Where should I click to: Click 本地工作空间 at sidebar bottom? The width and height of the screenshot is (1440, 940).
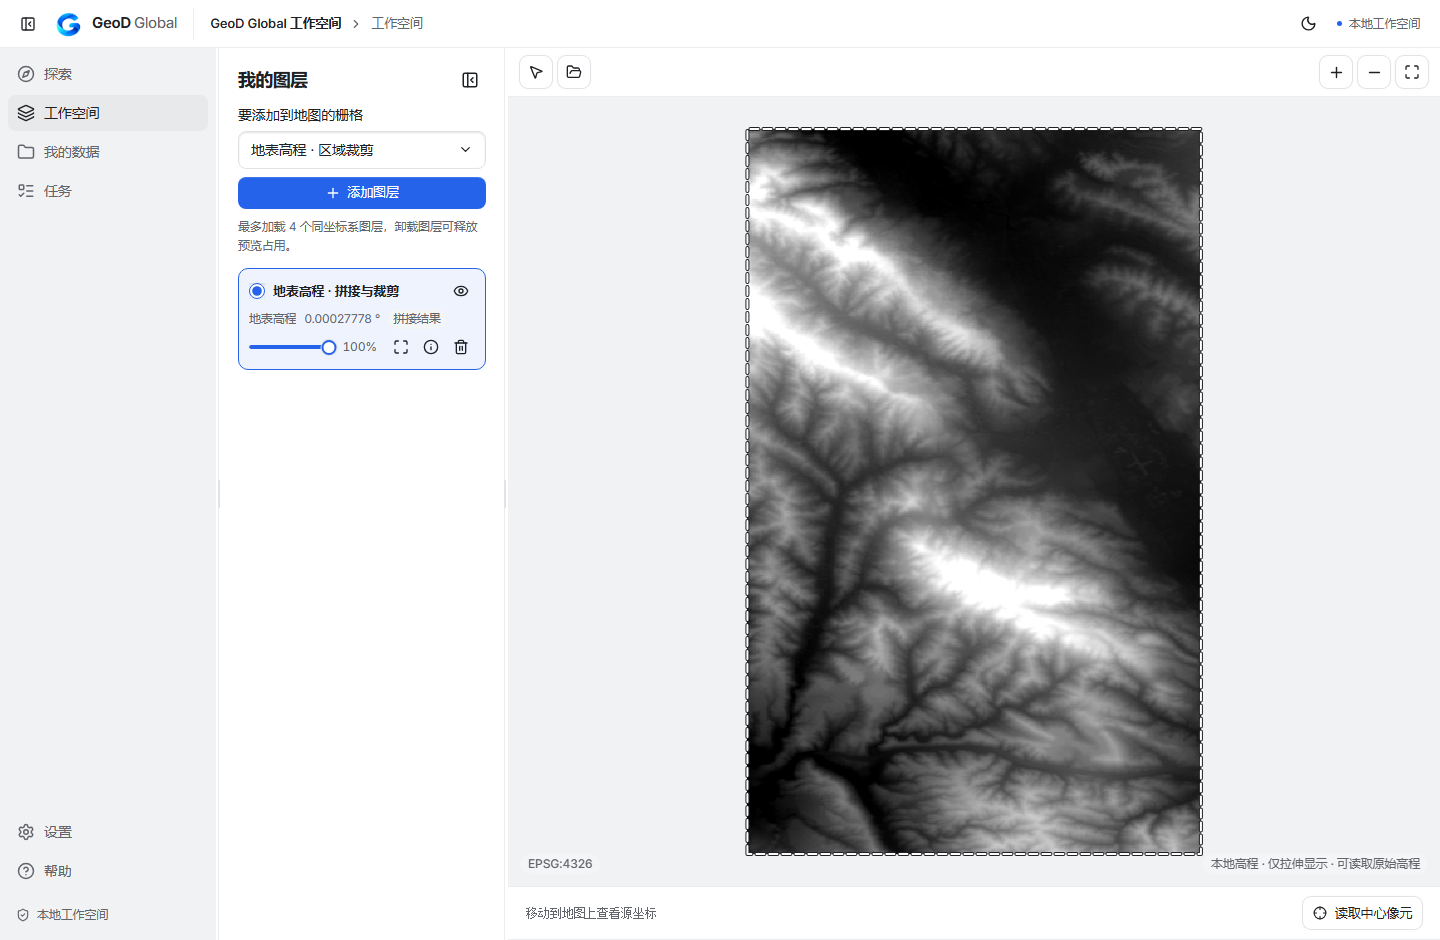coord(63,915)
